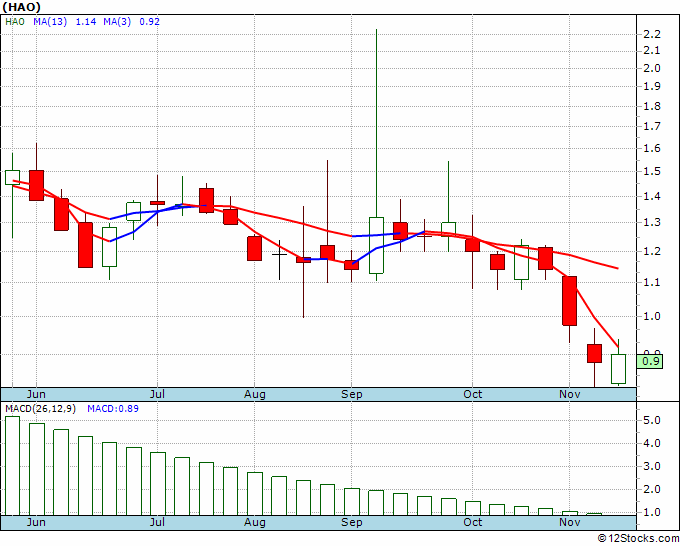680x546 pixels.
Task: Click the 1.8 price axis label
Action: click(x=652, y=106)
